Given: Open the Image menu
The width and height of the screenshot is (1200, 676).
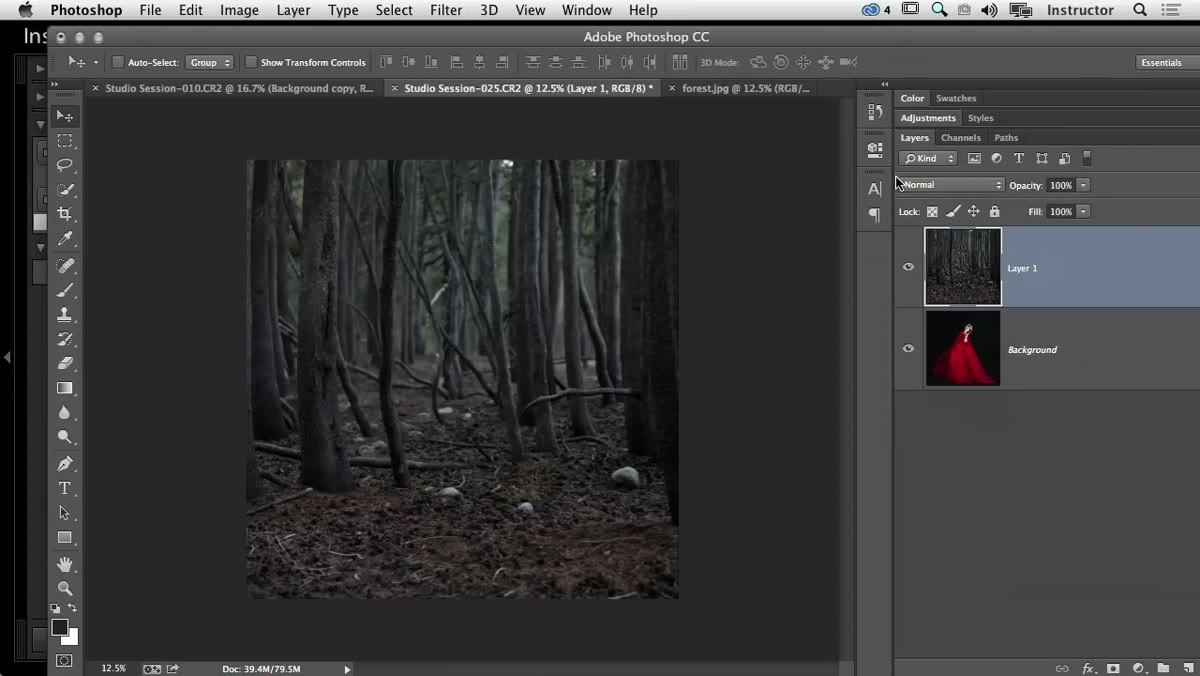Looking at the screenshot, I should [x=239, y=10].
